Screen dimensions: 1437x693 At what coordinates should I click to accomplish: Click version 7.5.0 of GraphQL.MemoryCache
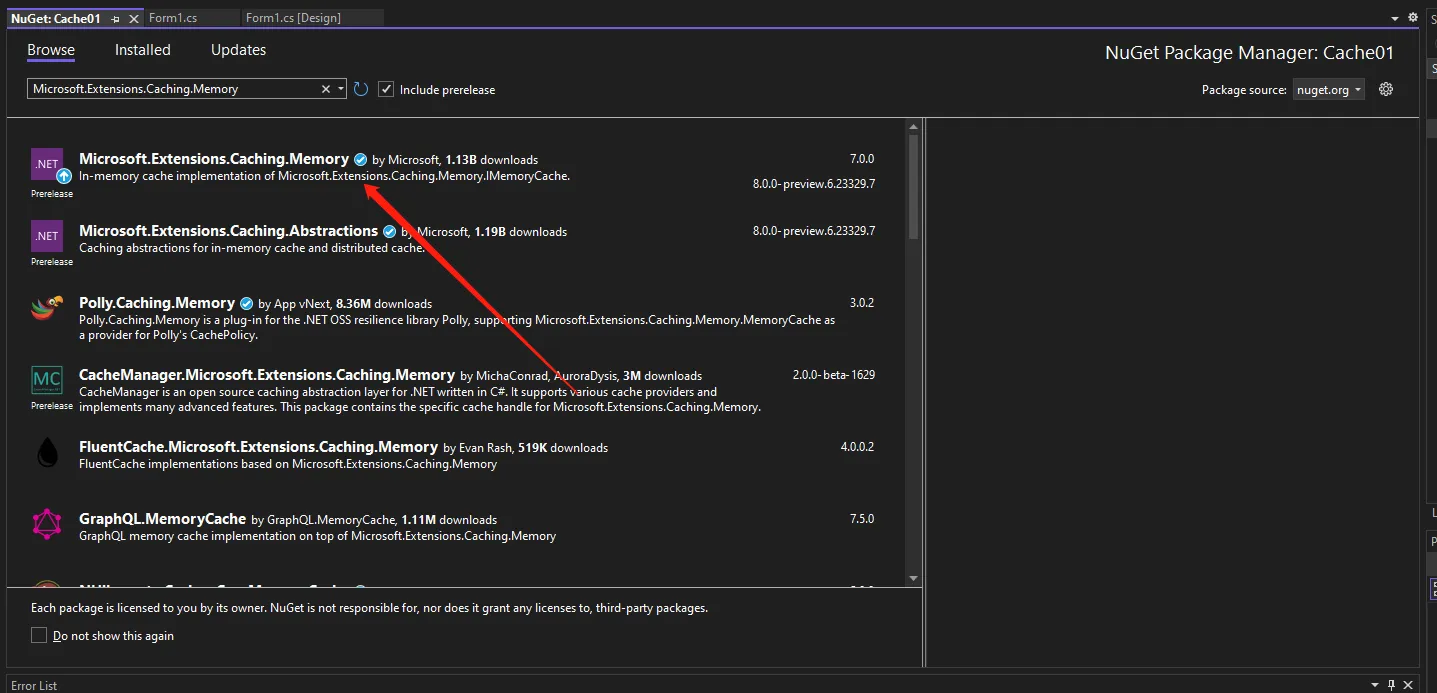862,519
